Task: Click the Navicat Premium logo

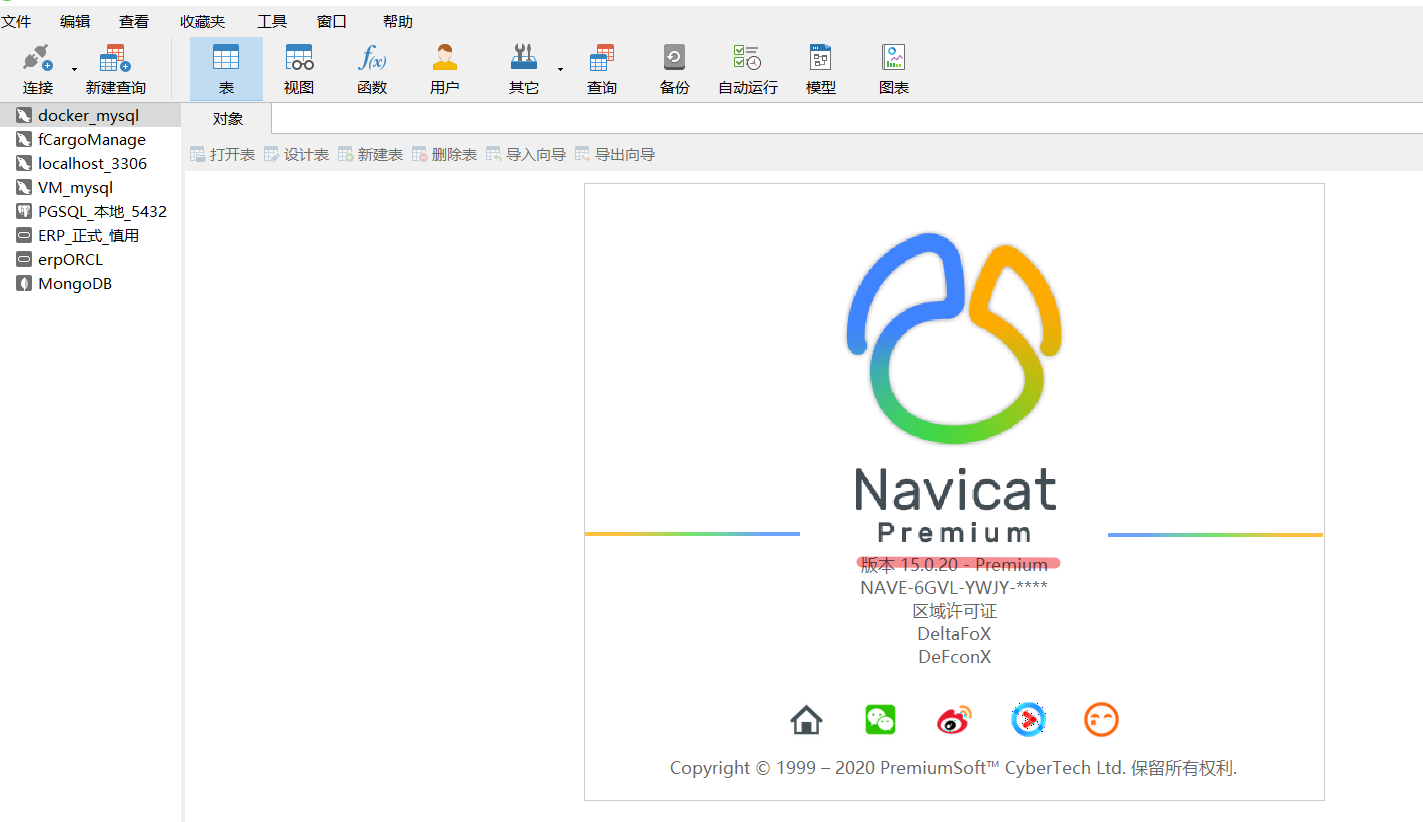Action: 955,388
